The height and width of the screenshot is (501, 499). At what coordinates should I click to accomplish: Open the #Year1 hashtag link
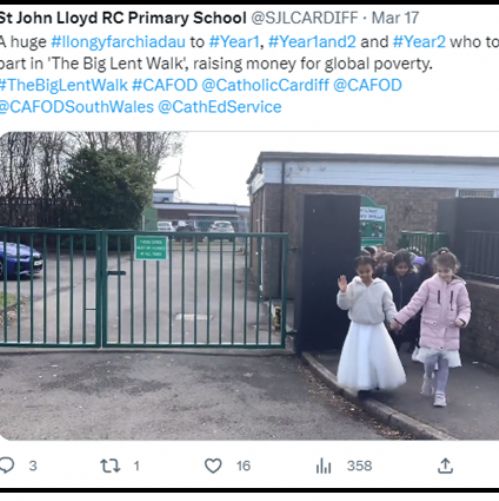(x=234, y=42)
